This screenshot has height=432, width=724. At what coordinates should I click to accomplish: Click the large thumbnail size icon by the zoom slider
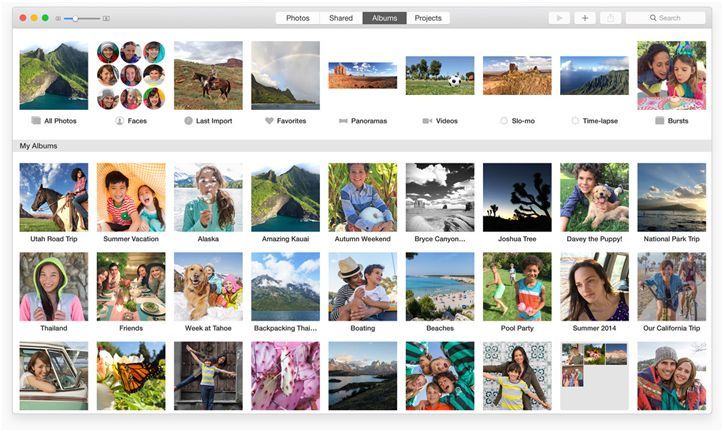coord(106,18)
